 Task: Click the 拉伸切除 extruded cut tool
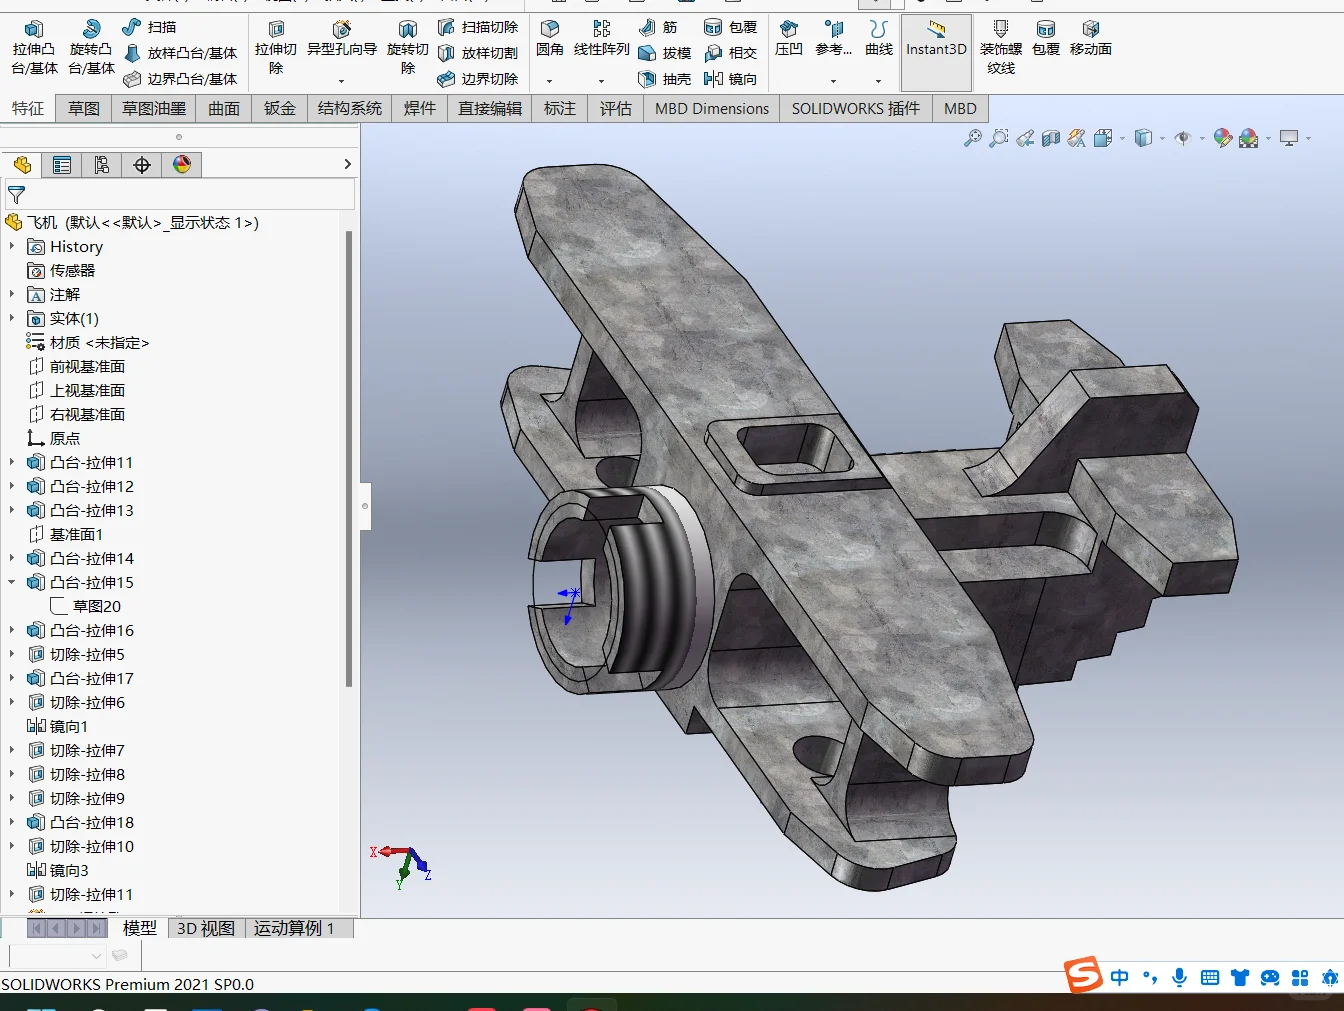coord(276,47)
